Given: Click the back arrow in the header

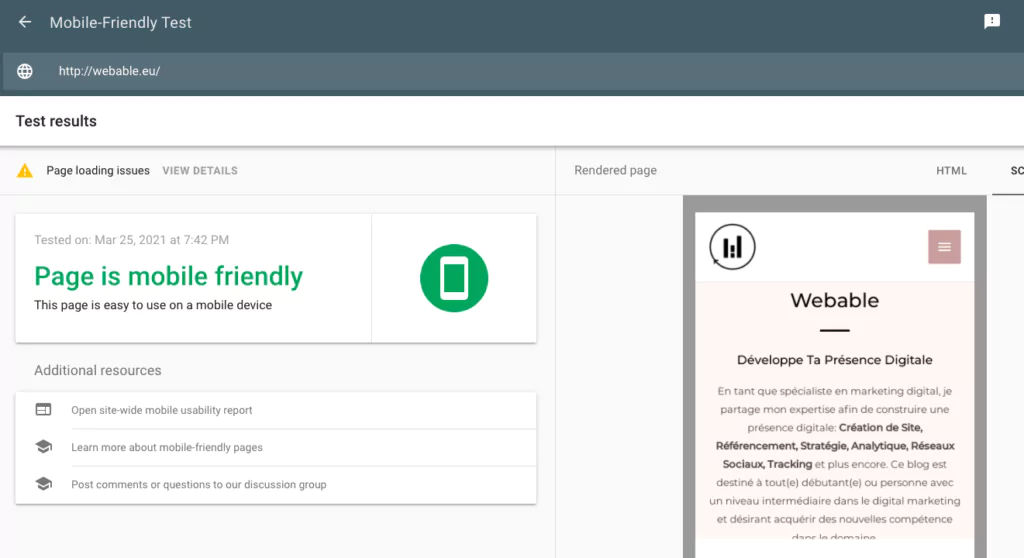Looking at the screenshot, I should click(x=25, y=22).
